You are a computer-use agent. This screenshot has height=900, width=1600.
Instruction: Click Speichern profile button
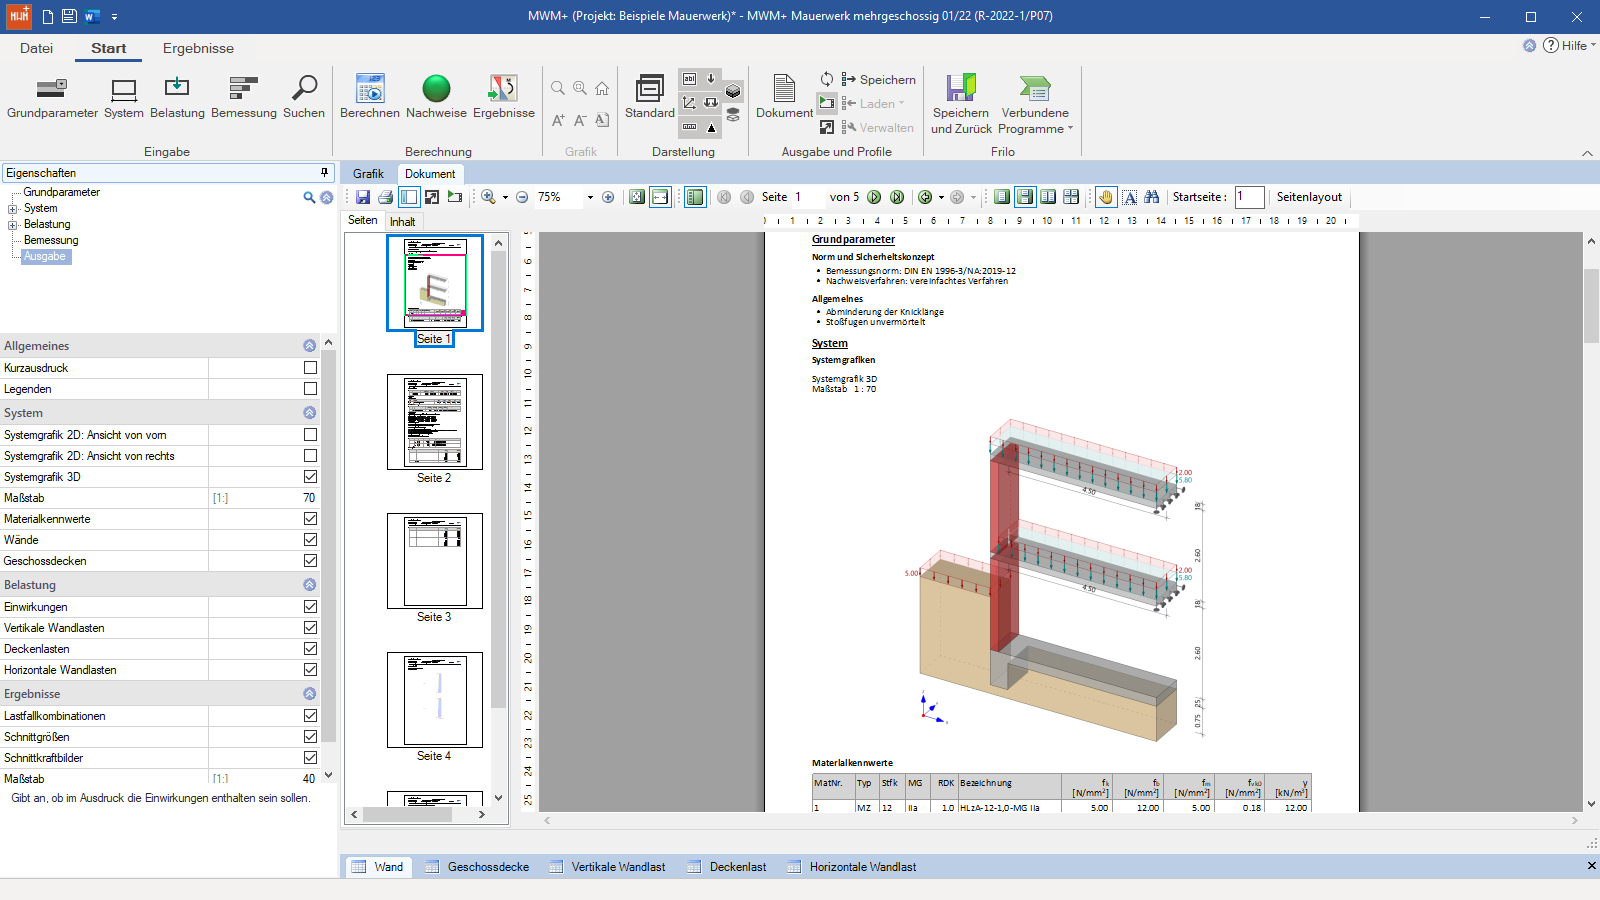pyautogui.click(x=878, y=79)
